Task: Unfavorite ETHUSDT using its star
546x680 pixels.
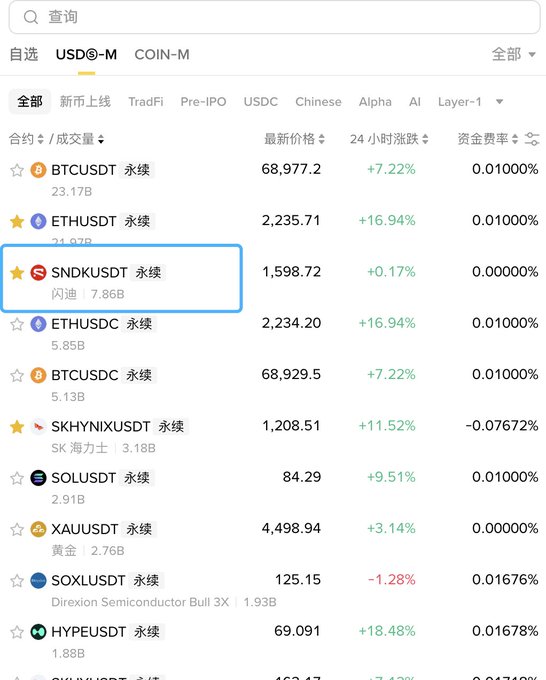Action: [17, 221]
